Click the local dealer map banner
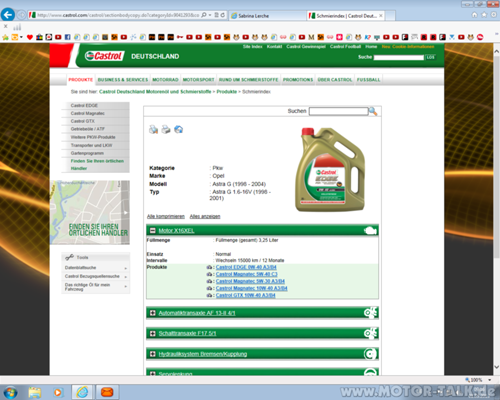Screen dimensions: 500x400 pyautogui.click(x=90, y=212)
